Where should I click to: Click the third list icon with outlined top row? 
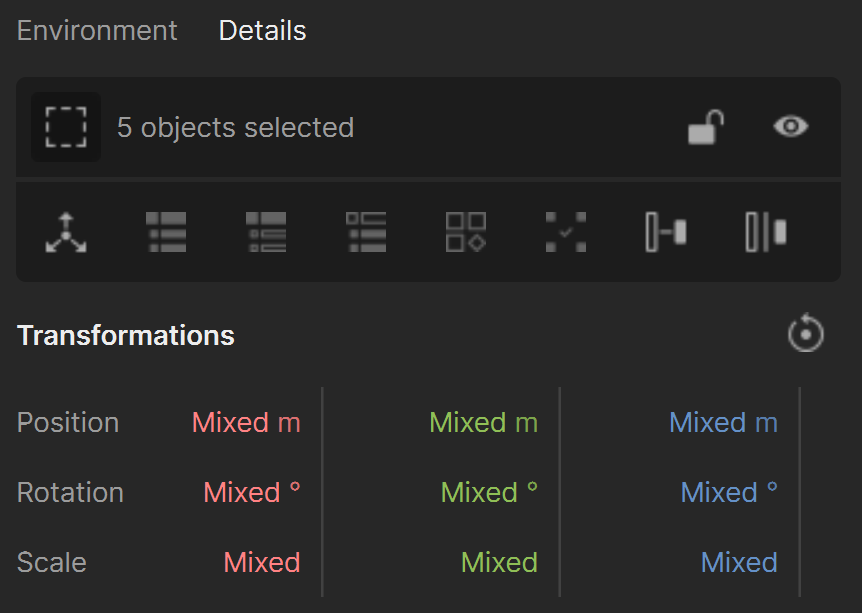pyautogui.click(x=366, y=232)
